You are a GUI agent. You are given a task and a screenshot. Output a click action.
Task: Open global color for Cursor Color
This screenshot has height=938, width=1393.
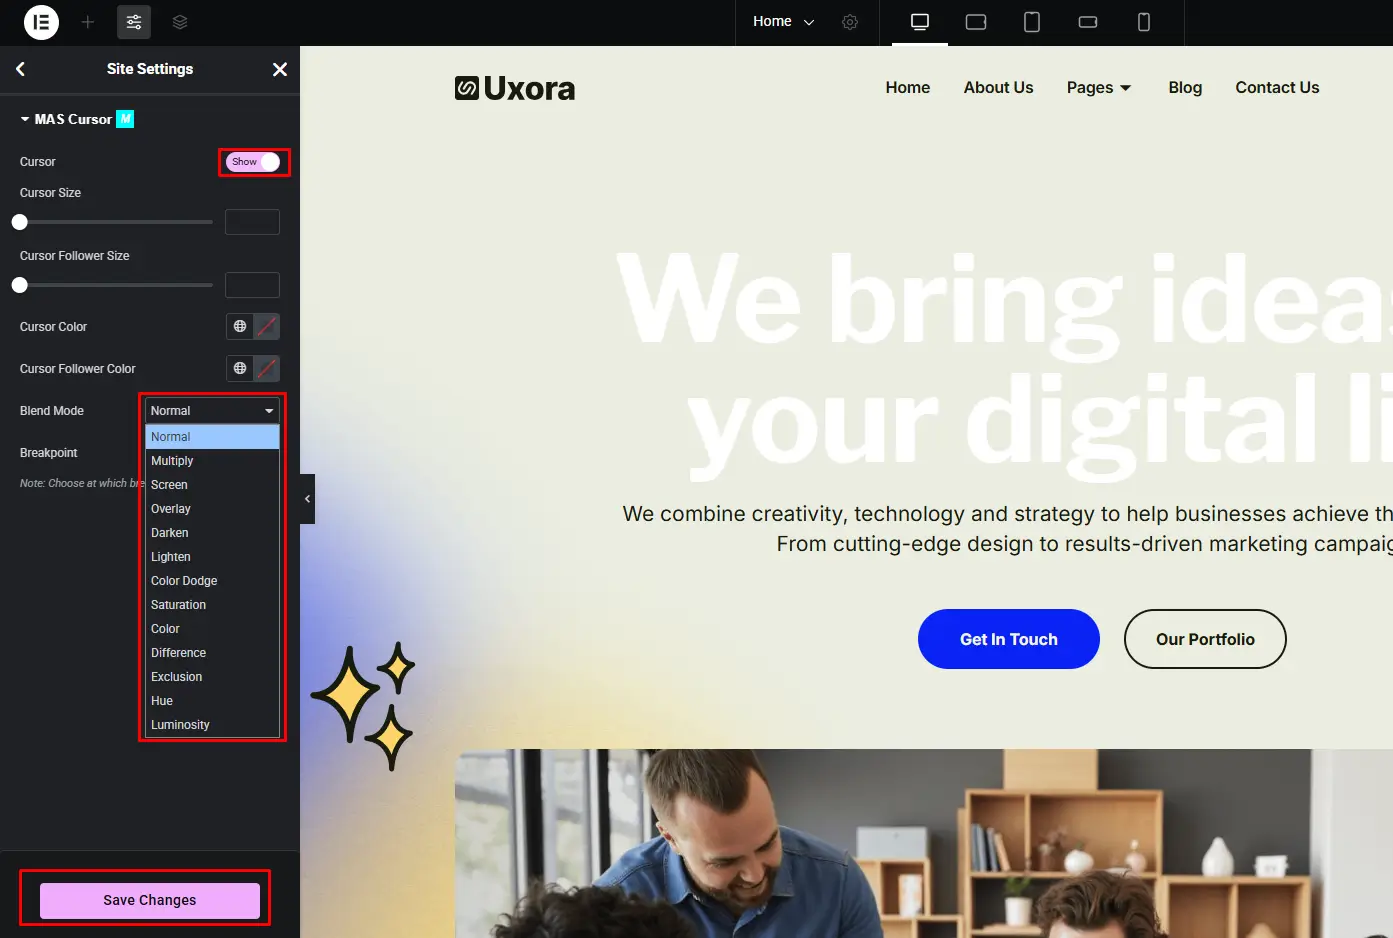240,326
